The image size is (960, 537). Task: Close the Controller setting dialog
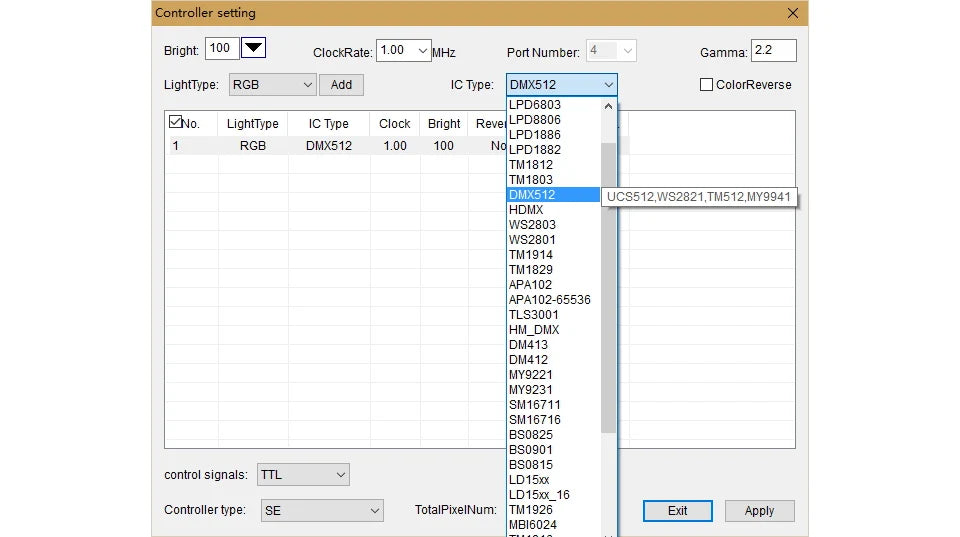tap(792, 13)
